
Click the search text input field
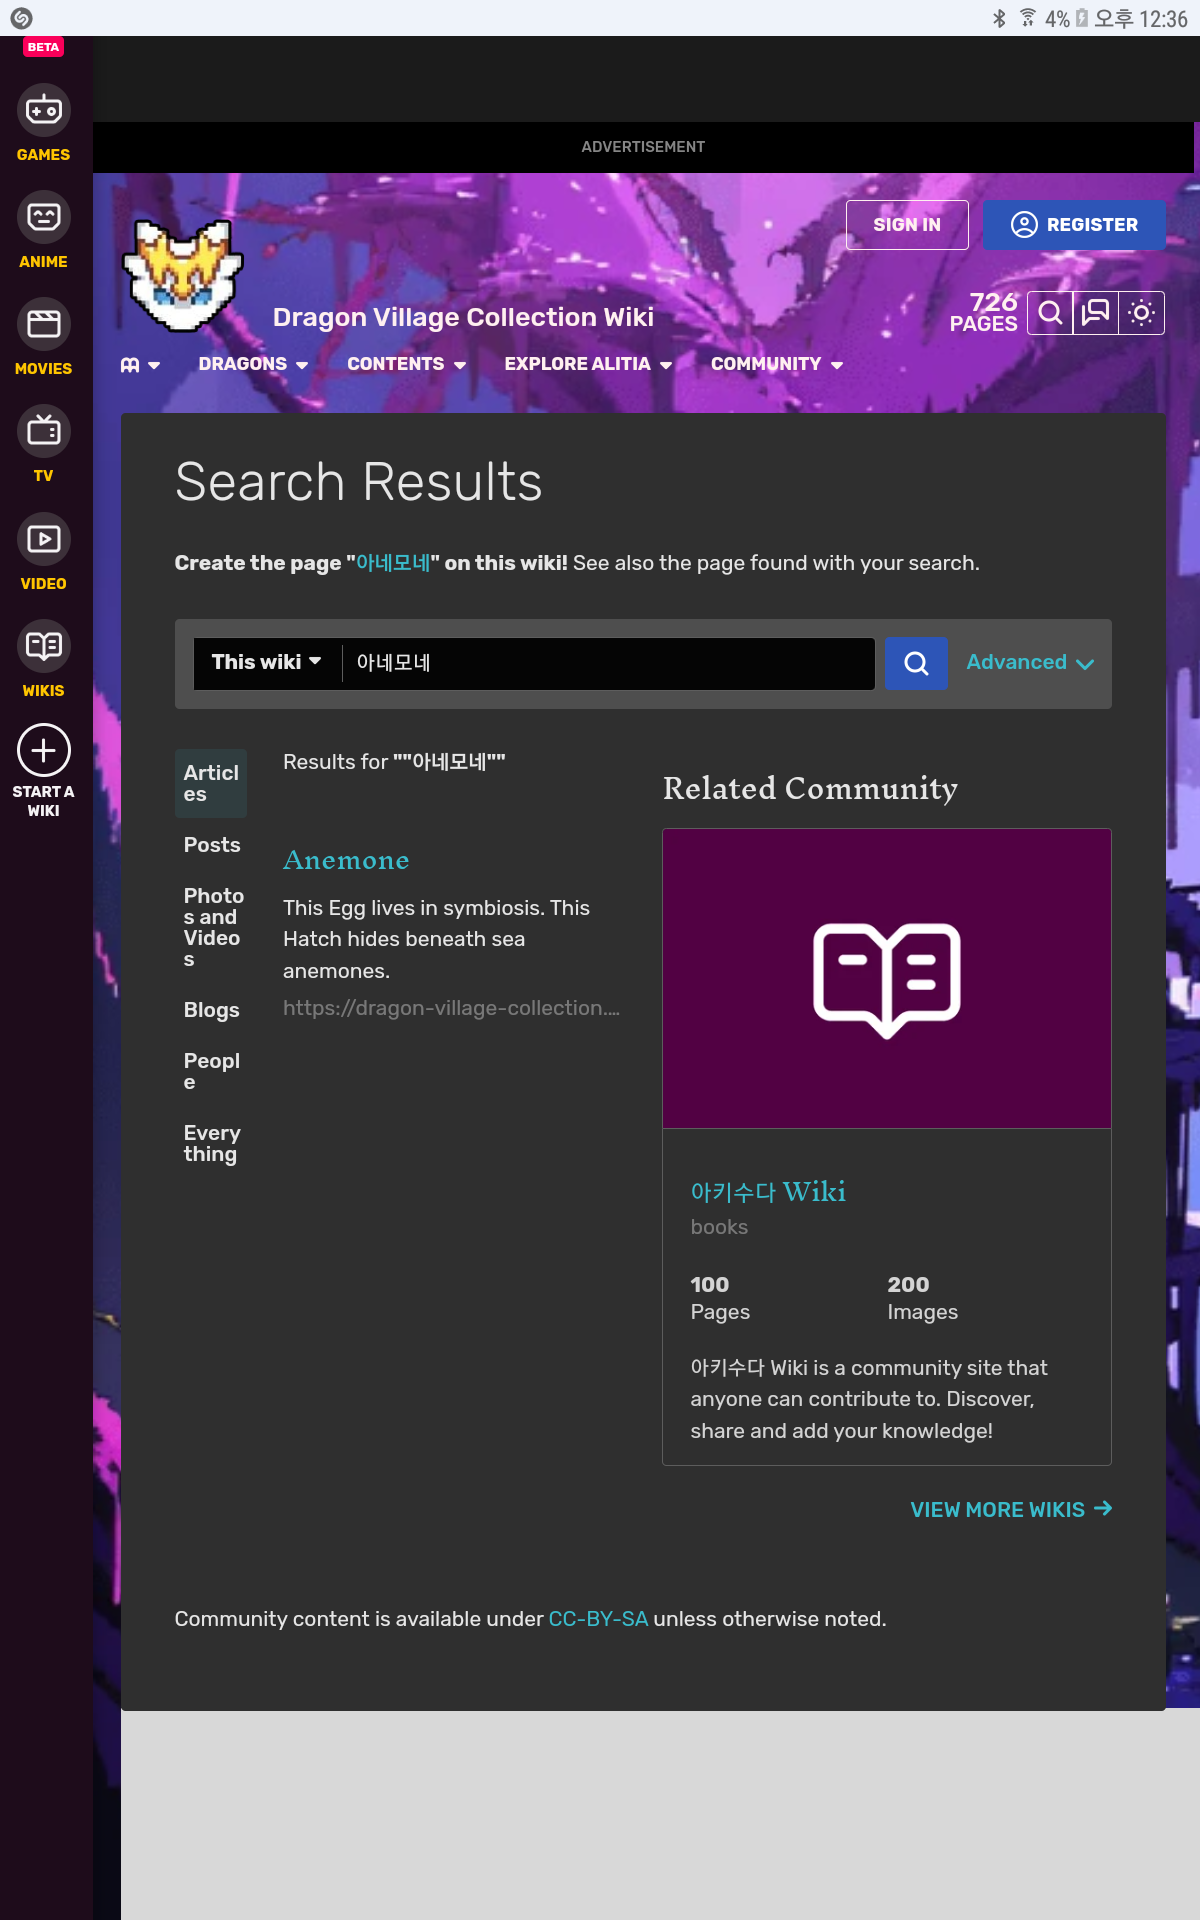pyautogui.click(x=607, y=663)
